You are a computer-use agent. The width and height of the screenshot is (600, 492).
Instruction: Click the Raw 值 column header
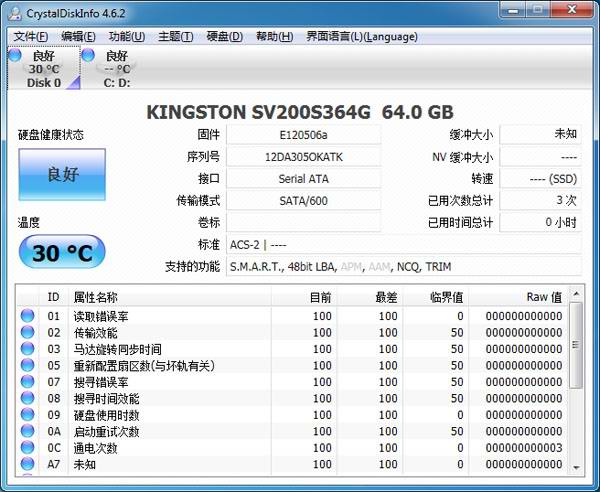(x=544, y=297)
